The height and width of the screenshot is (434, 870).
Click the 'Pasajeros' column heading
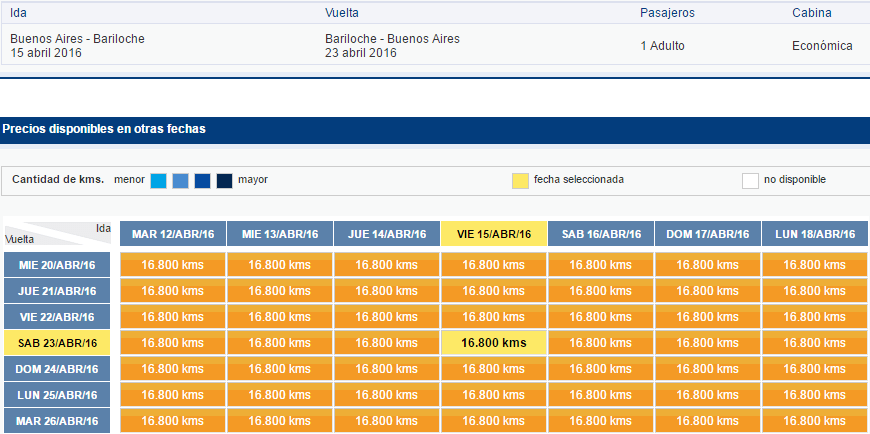[x=667, y=13]
